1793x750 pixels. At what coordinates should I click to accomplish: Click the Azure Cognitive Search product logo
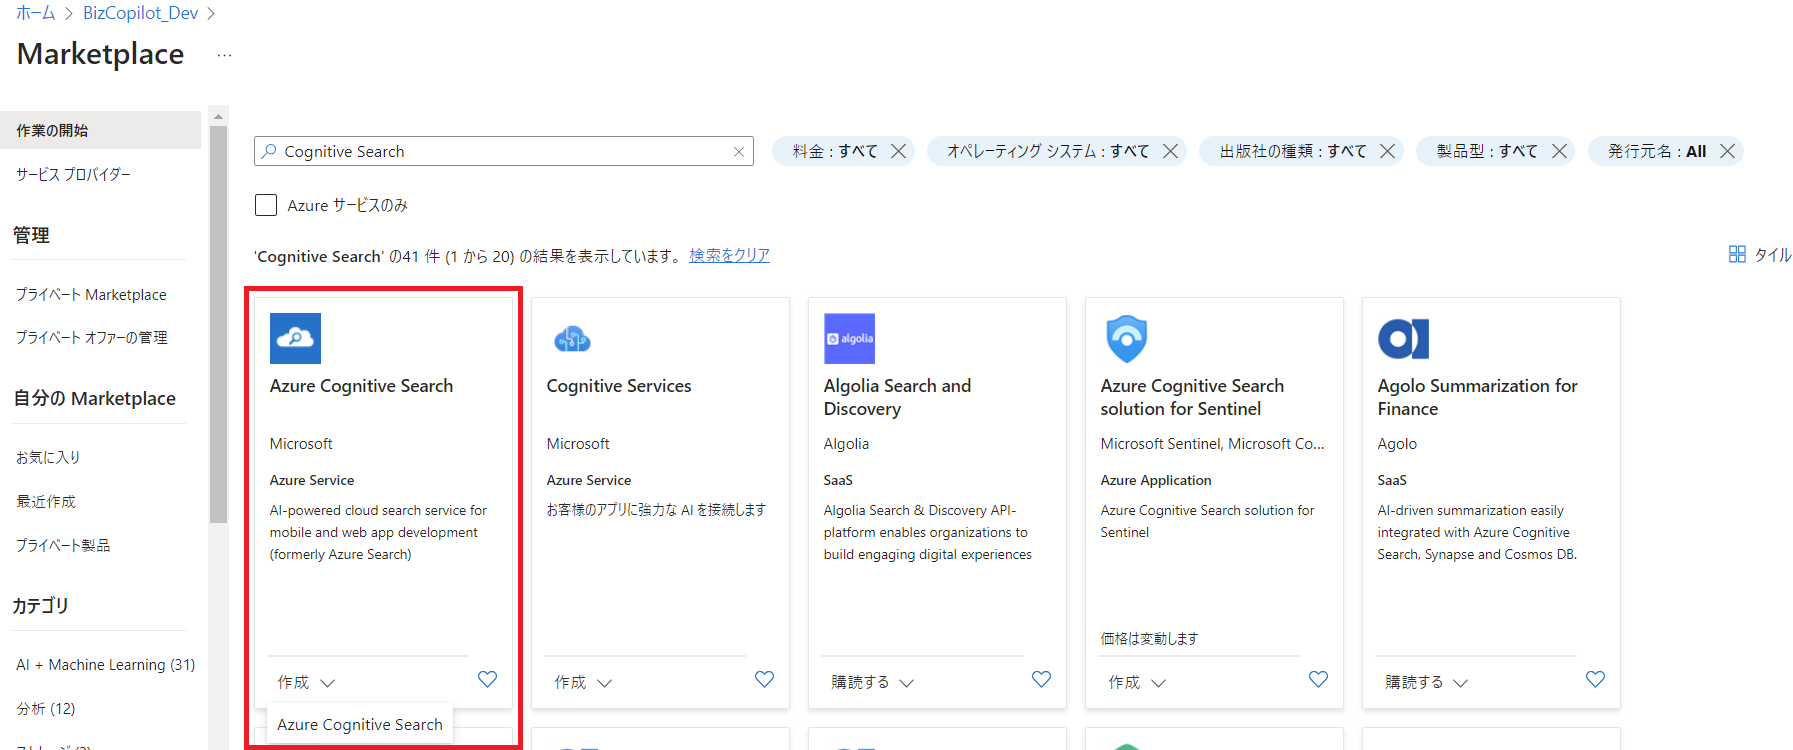coord(295,338)
